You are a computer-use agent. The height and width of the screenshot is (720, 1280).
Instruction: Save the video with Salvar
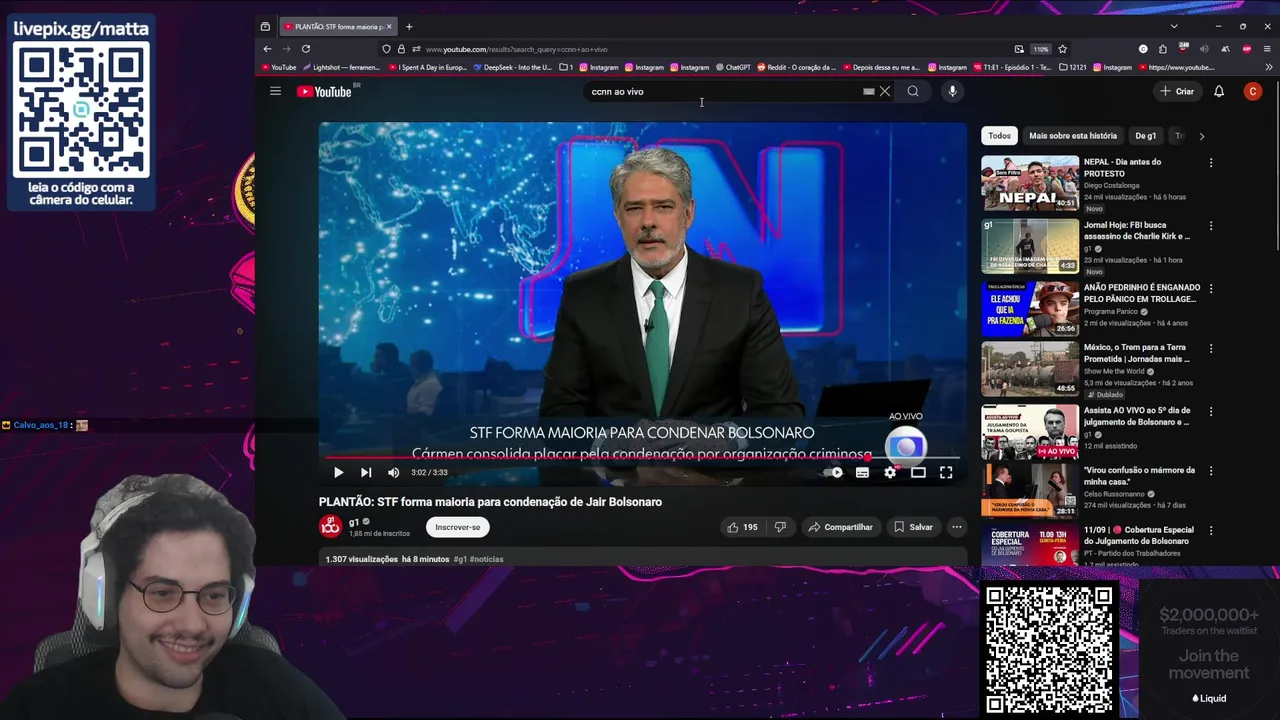tap(913, 527)
